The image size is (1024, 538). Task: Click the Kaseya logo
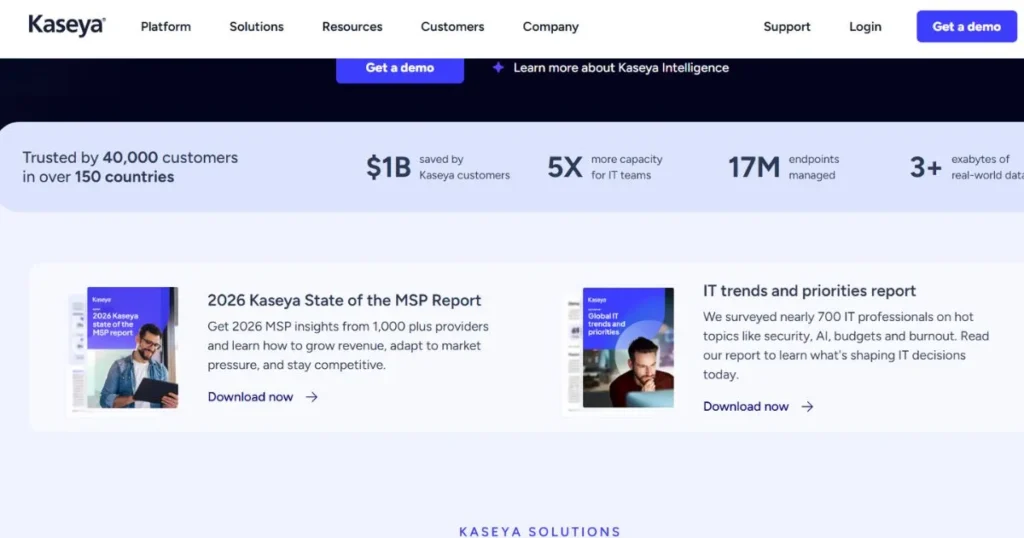point(67,25)
